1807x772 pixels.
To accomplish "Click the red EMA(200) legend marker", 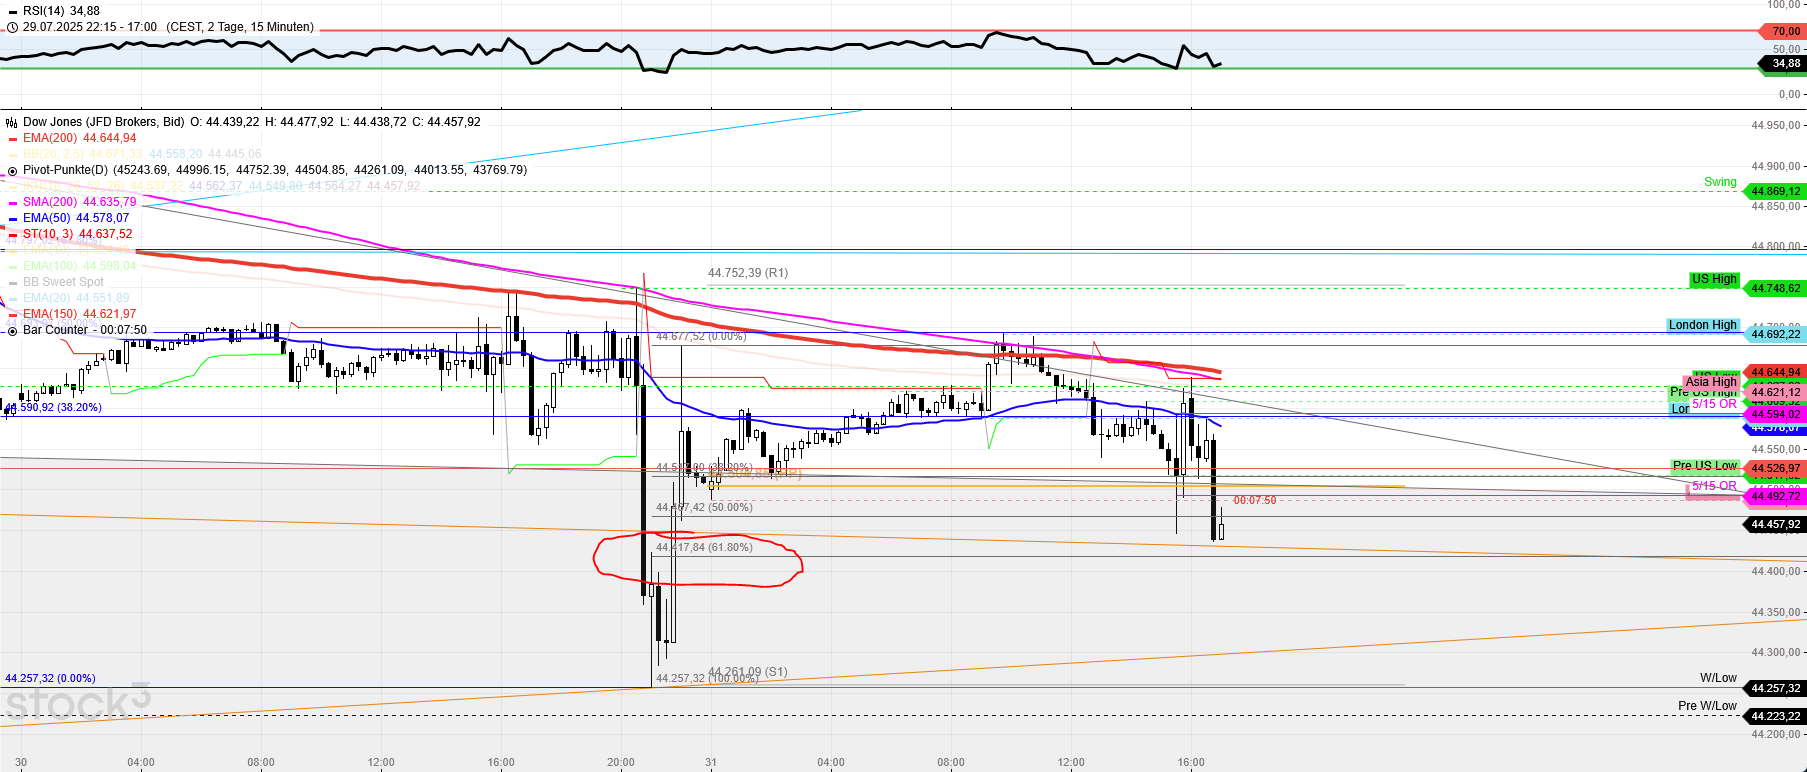I will pyautogui.click(x=12, y=138).
